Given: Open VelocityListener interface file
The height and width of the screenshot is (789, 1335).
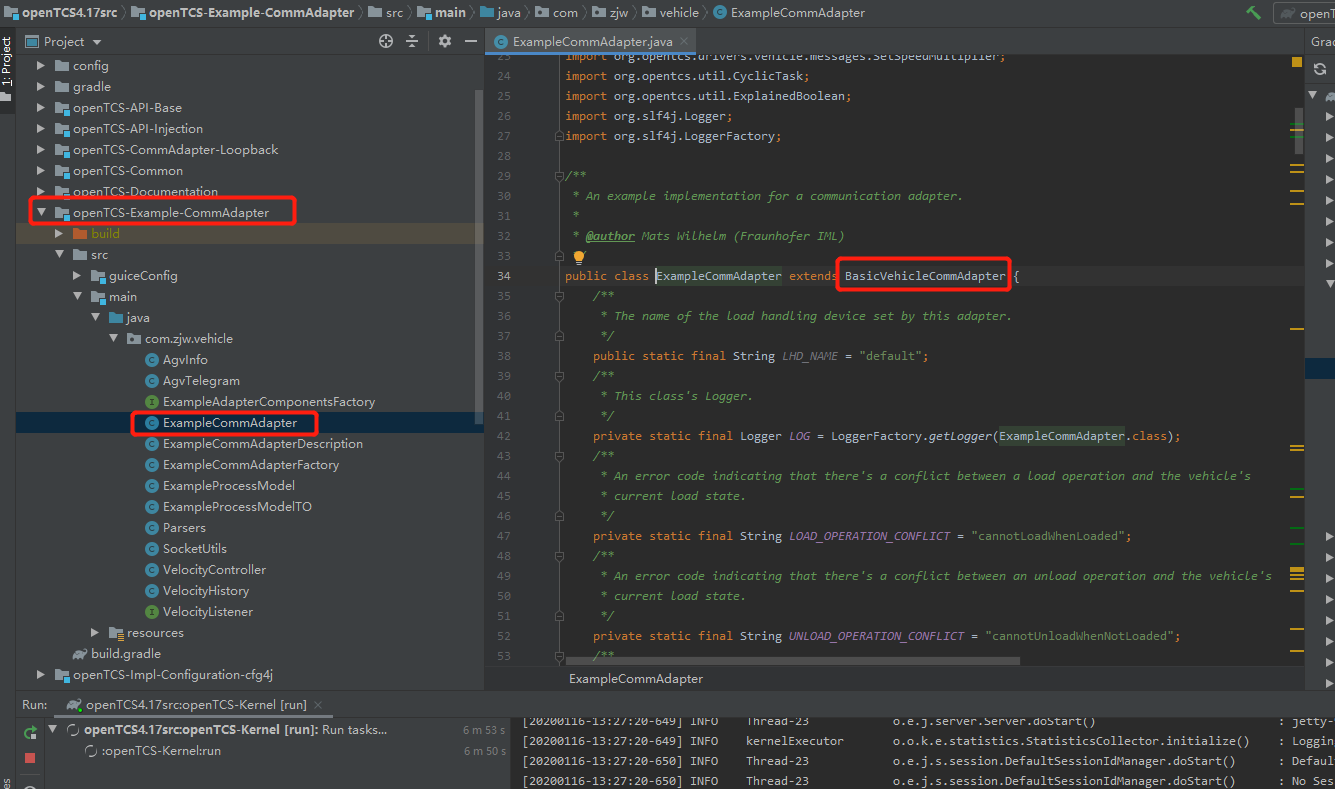Looking at the screenshot, I should 208,611.
